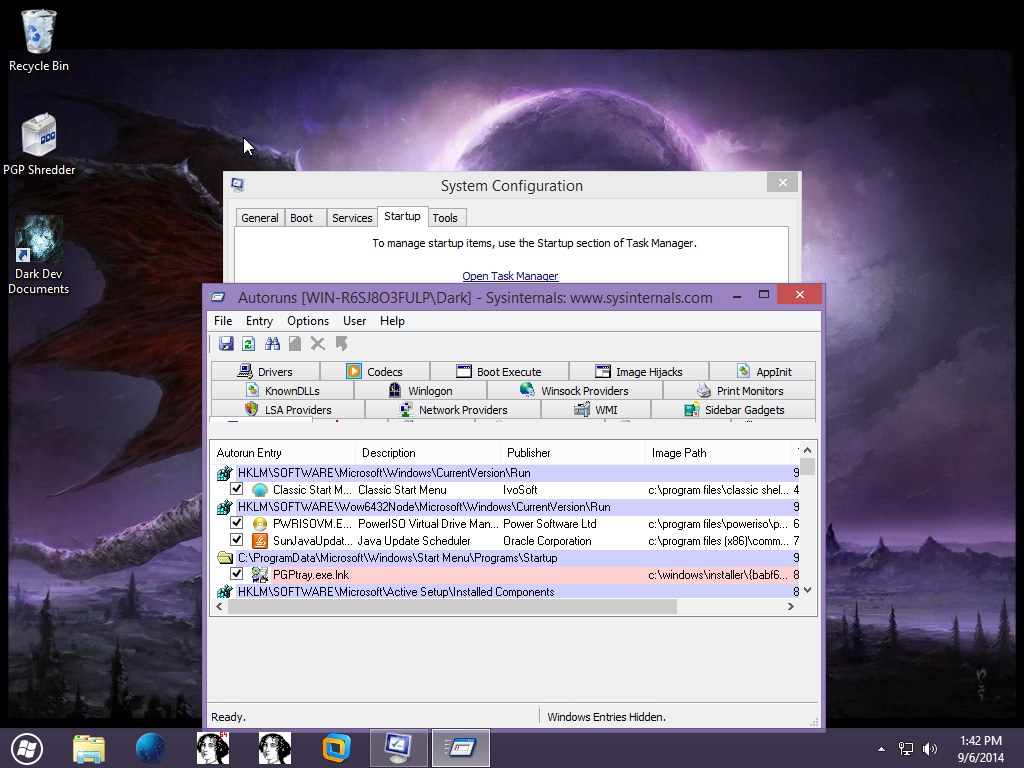Screen dimensions: 1024x768
Task: Click the PGPtray entry icon
Action: tap(260, 575)
